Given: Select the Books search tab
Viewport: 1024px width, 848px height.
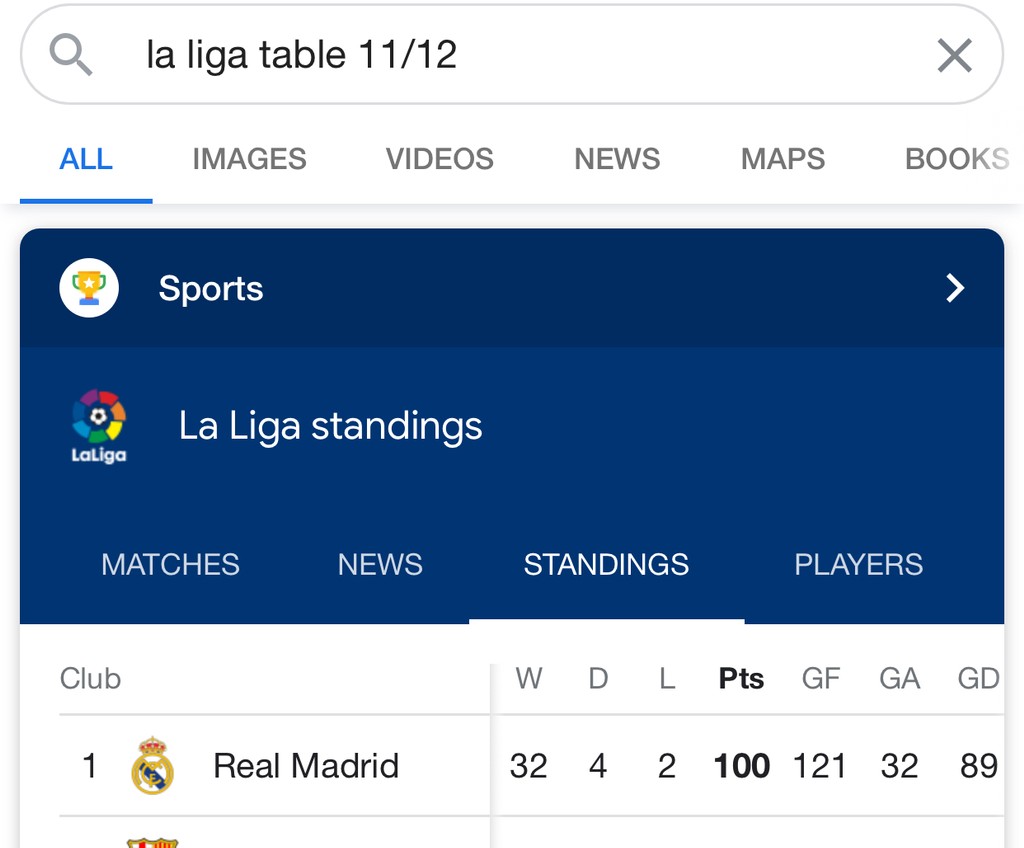Looking at the screenshot, I should pyautogui.click(x=956, y=159).
